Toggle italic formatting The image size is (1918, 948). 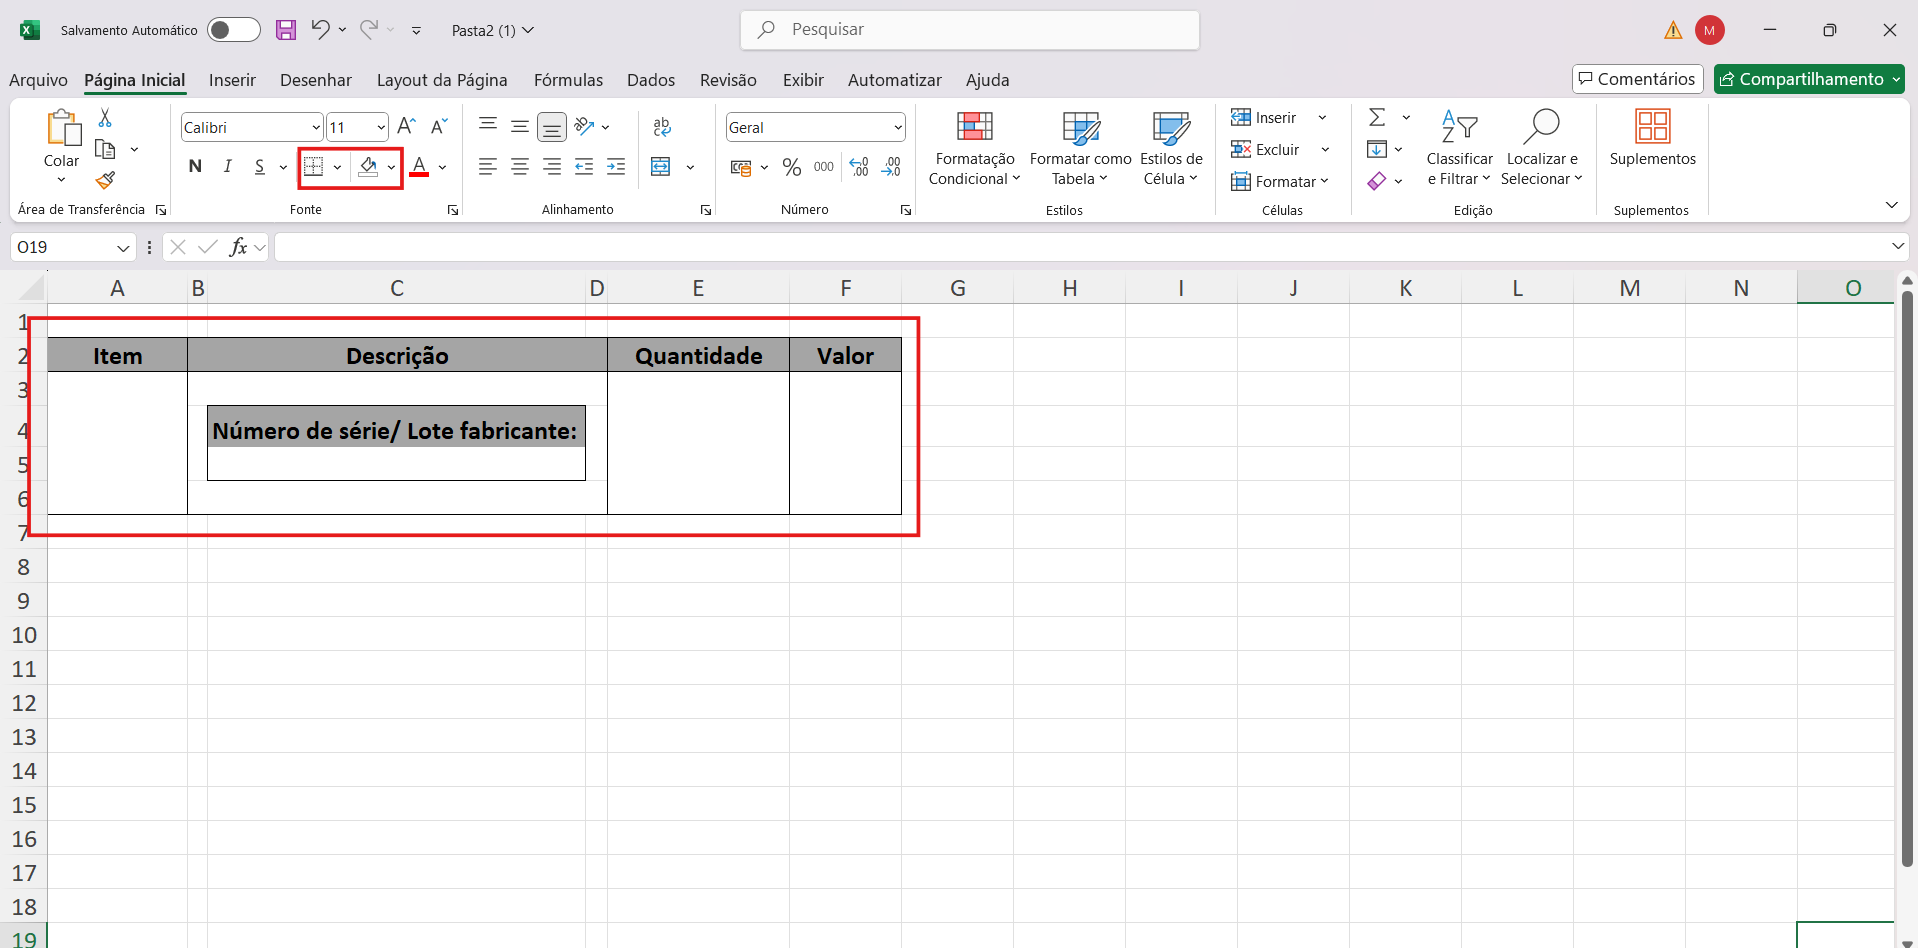228,167
